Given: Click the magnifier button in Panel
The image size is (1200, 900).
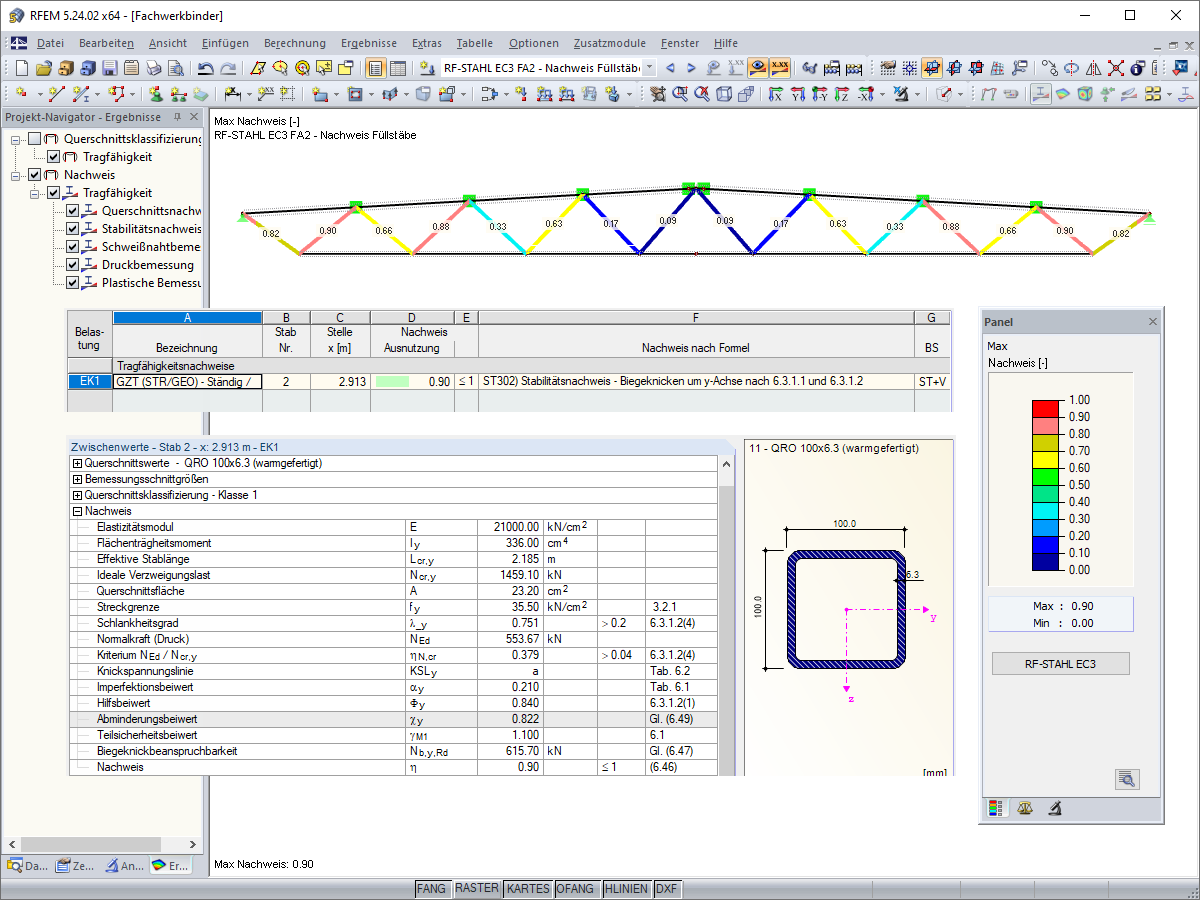Looking at the screenshot, I should tap(1127, 779).
